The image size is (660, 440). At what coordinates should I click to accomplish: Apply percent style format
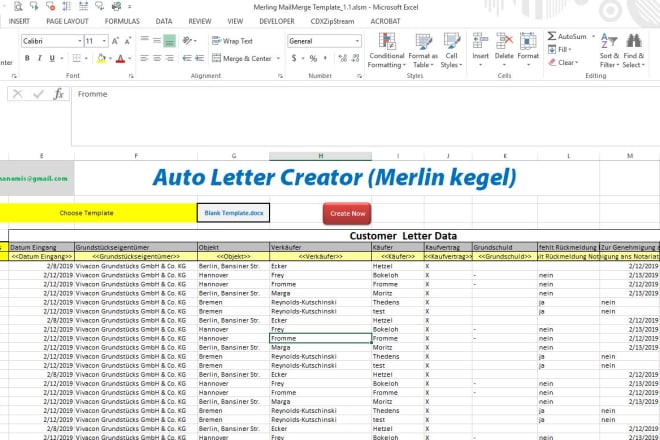click(x=313, y=58)
